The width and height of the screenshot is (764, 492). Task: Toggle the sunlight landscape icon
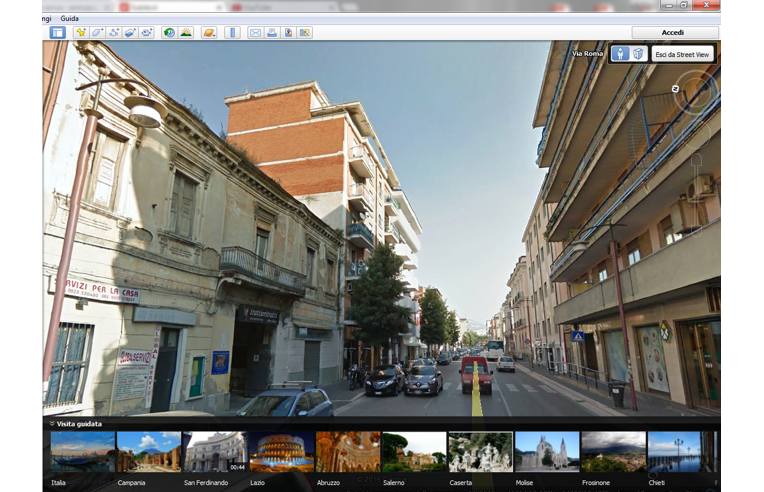click(186, 33)
